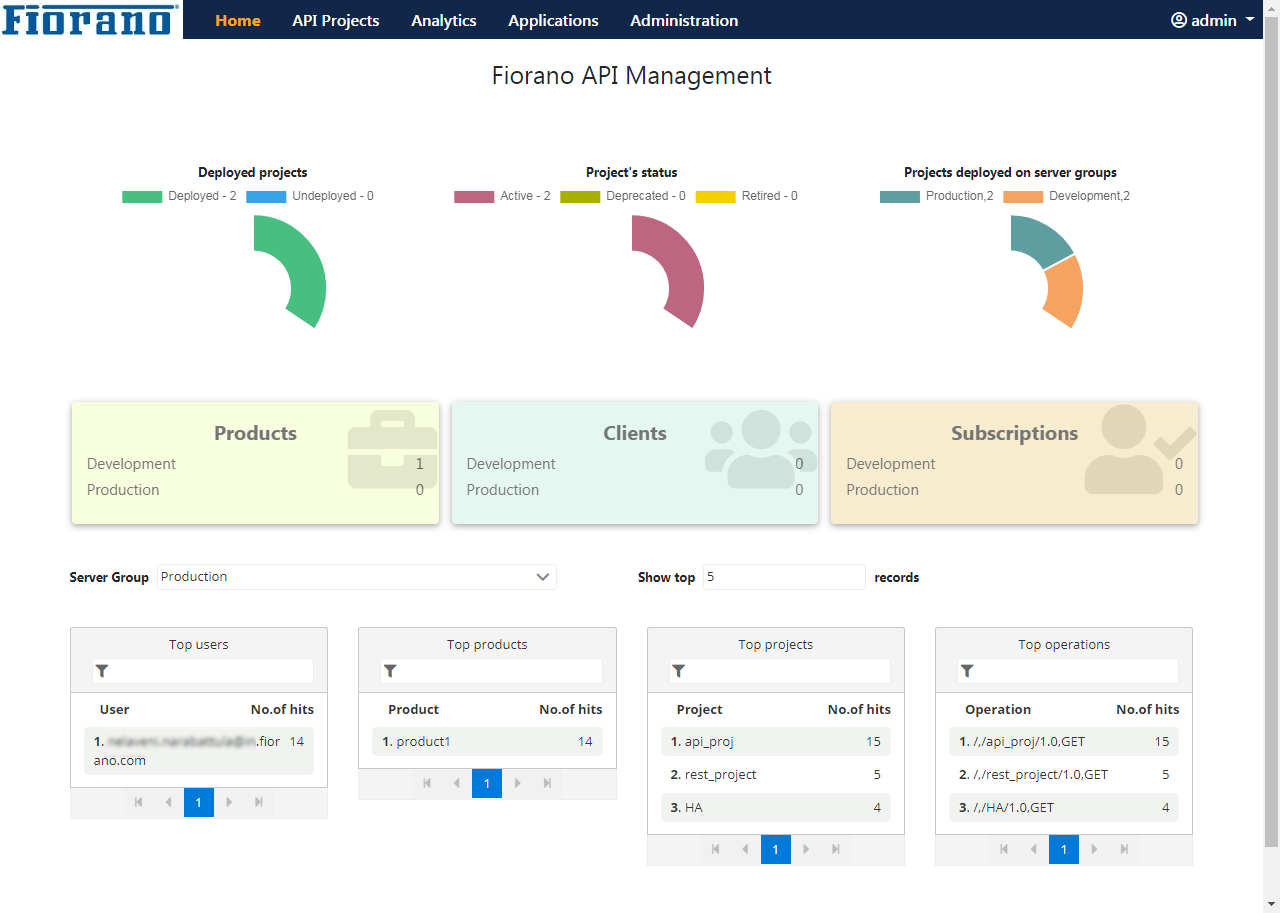Toggle the Undeployed legend item

point(310,196)
